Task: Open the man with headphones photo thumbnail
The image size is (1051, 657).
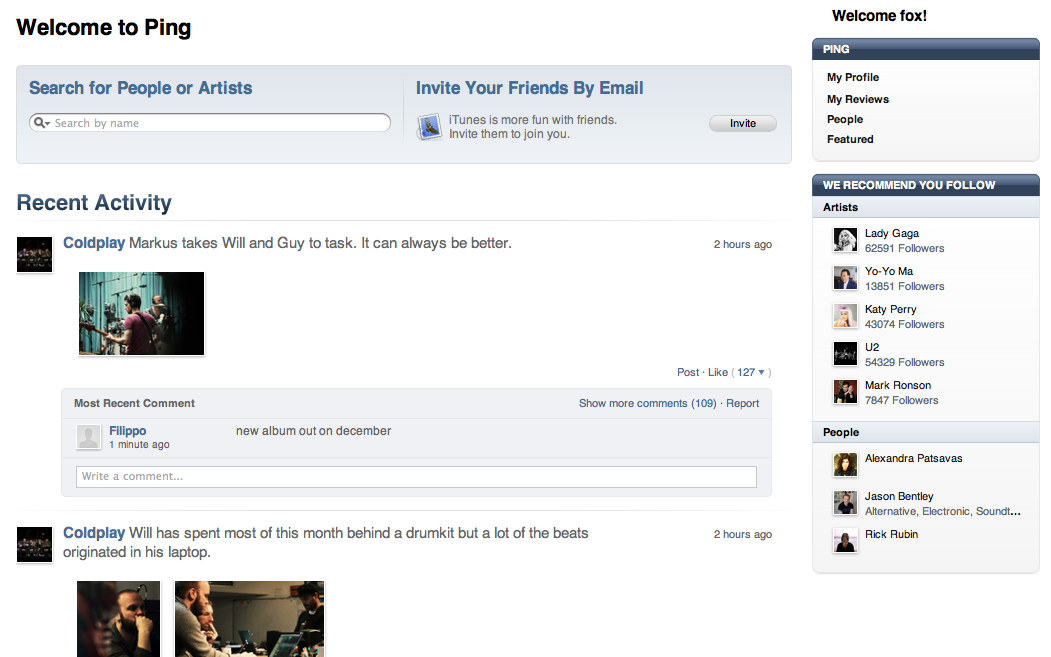Action: click(x=119, y=619)
